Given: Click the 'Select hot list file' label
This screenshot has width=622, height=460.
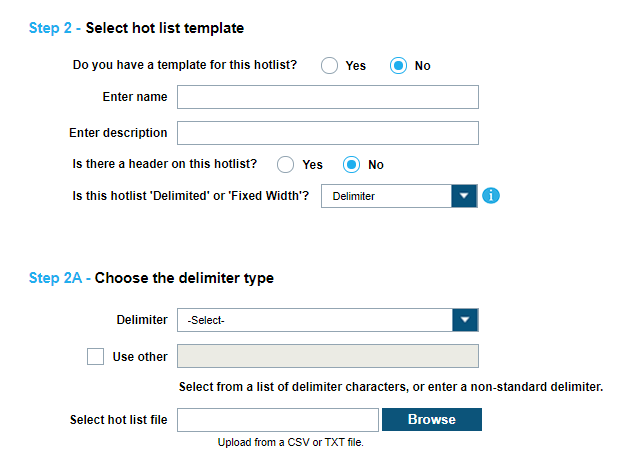Looking at the screenshot, I should click(x=118, y=420).
